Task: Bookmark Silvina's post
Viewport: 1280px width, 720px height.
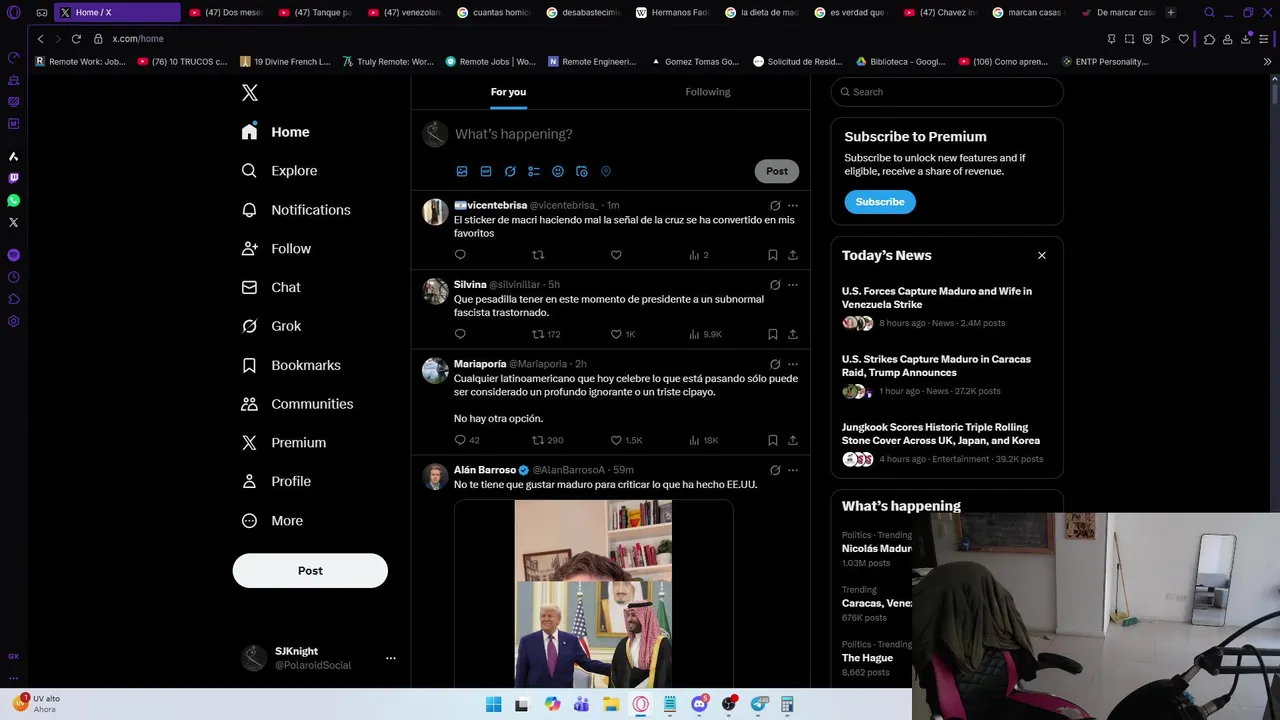Action: (773, 334)
